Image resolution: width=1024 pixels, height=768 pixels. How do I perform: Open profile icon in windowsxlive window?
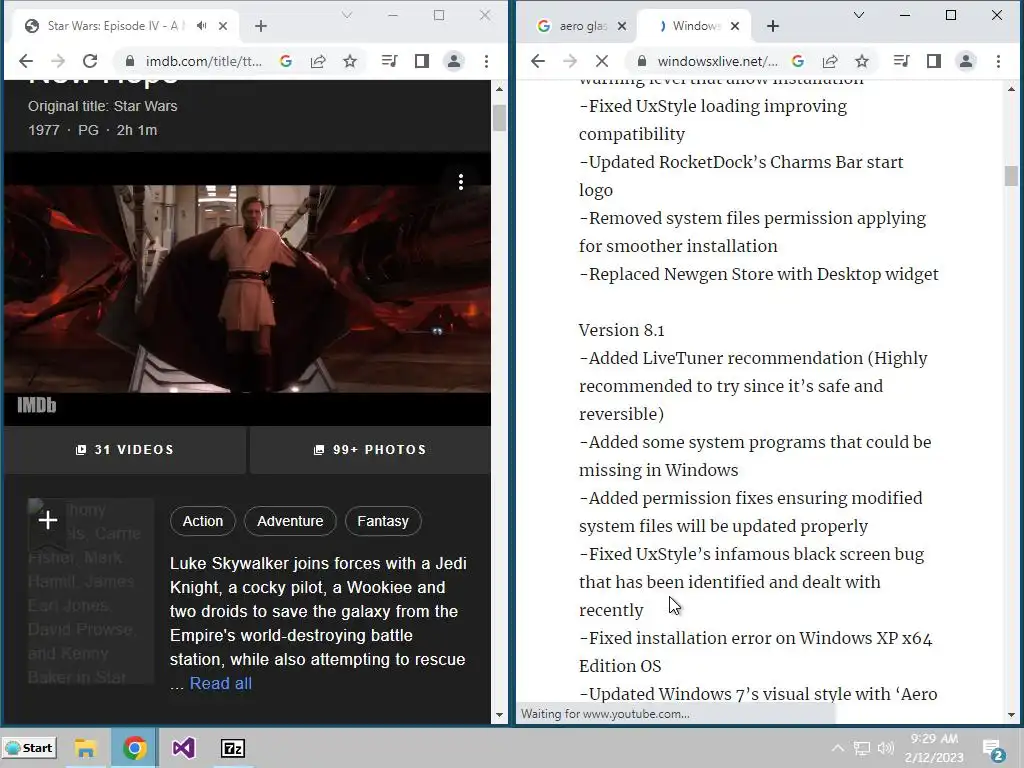[x=966, y=61]
